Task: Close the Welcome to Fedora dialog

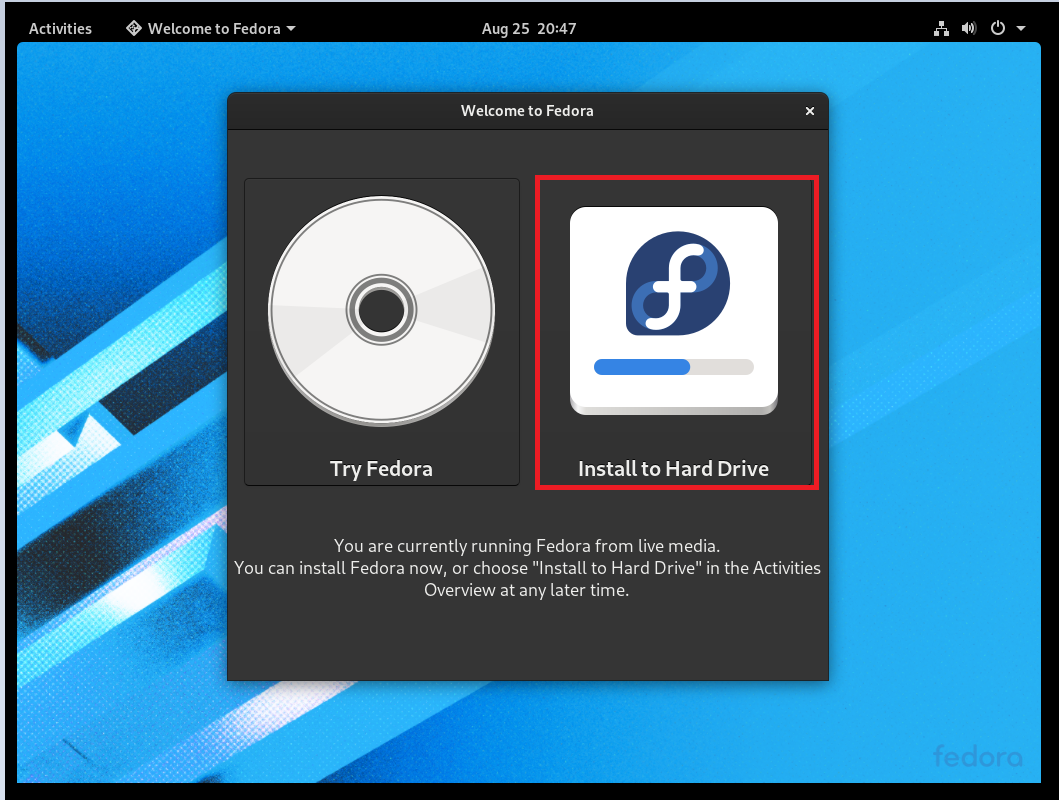Action: [810, 111]
